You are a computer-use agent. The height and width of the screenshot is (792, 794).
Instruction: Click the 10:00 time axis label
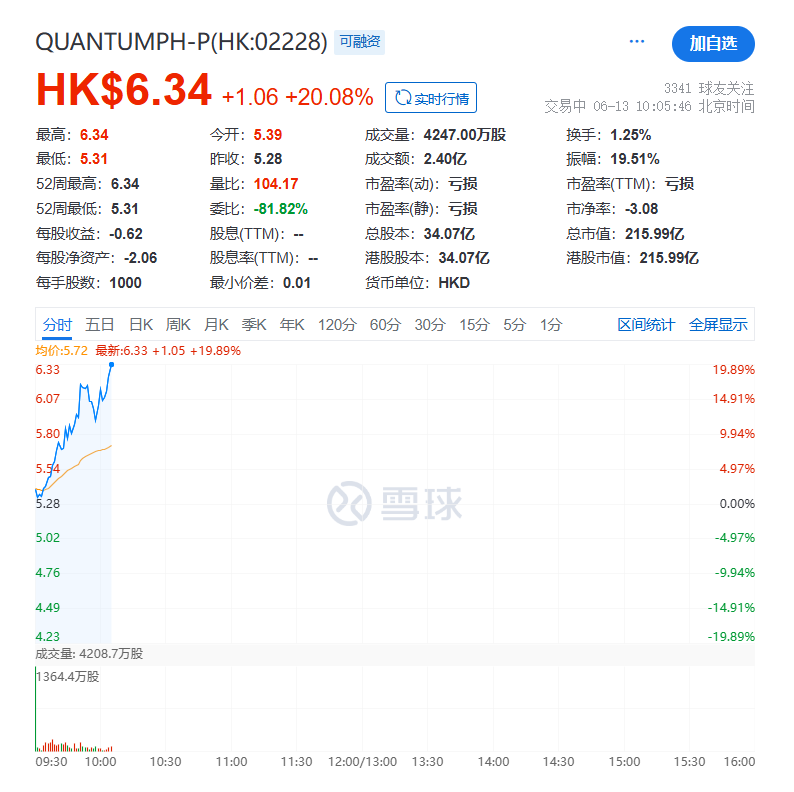(x=100, y=762)
